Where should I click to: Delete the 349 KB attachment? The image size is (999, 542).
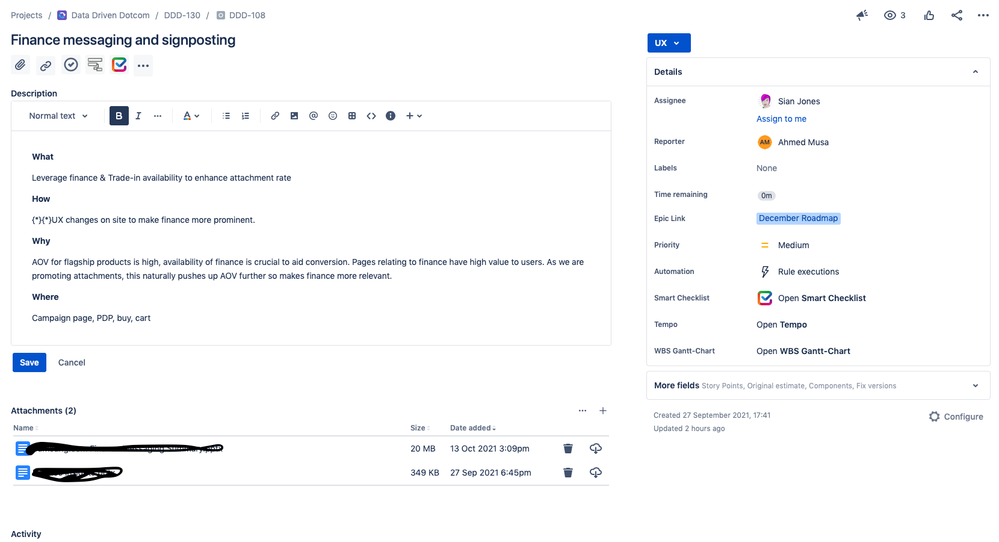pyautogui.click(x=568, y=473)
